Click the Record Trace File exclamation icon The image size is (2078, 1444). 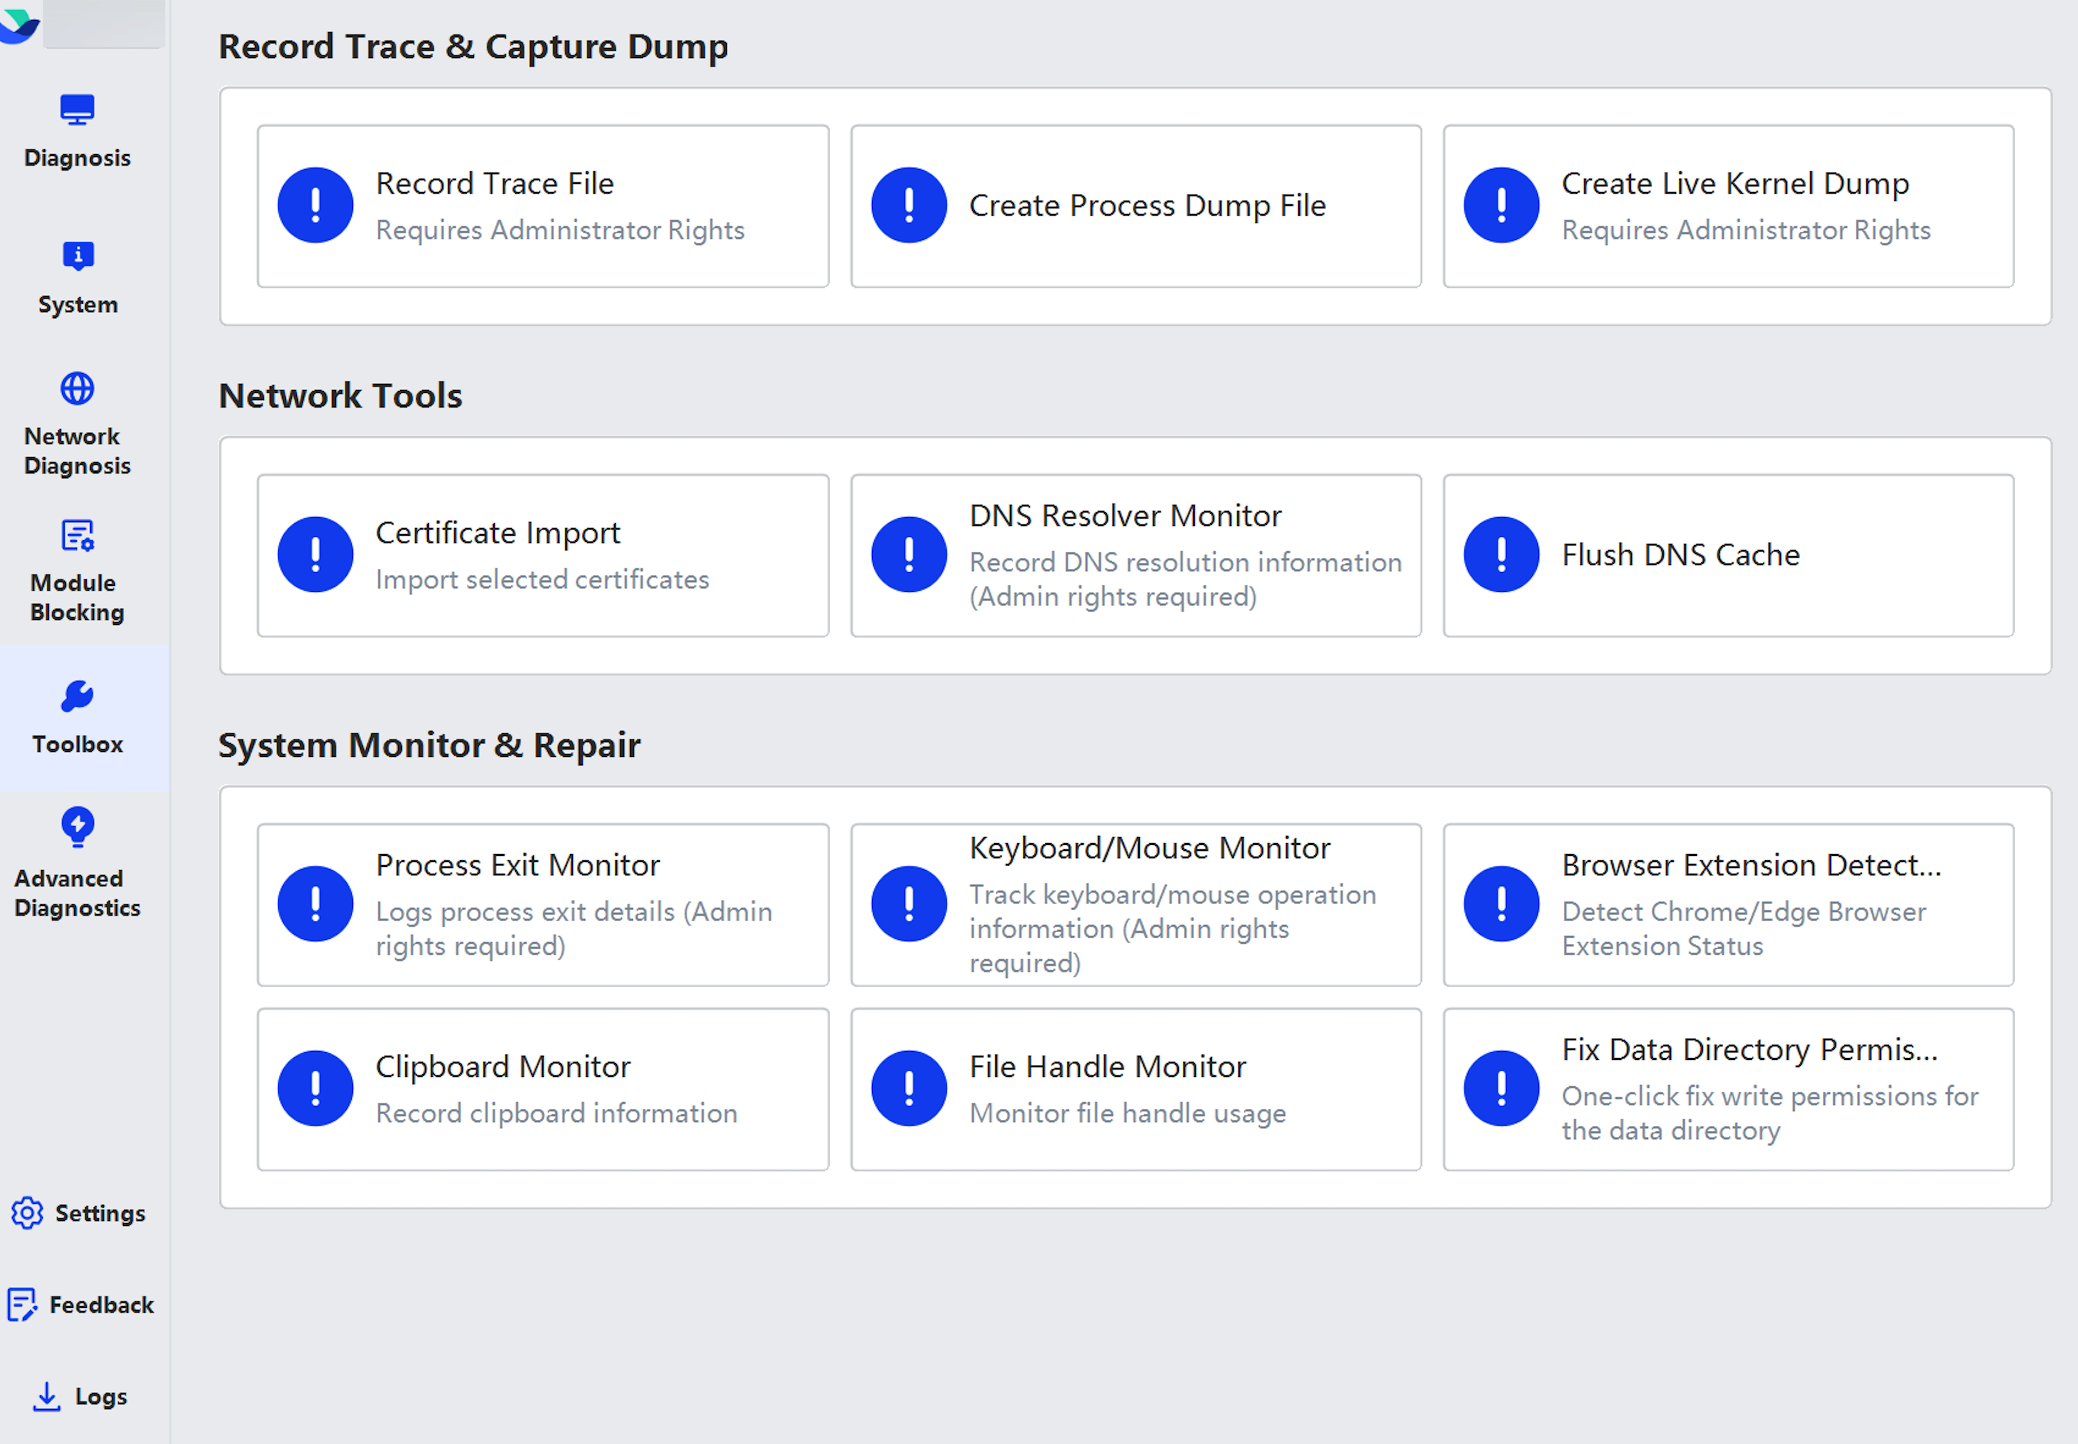pos(315,205)
